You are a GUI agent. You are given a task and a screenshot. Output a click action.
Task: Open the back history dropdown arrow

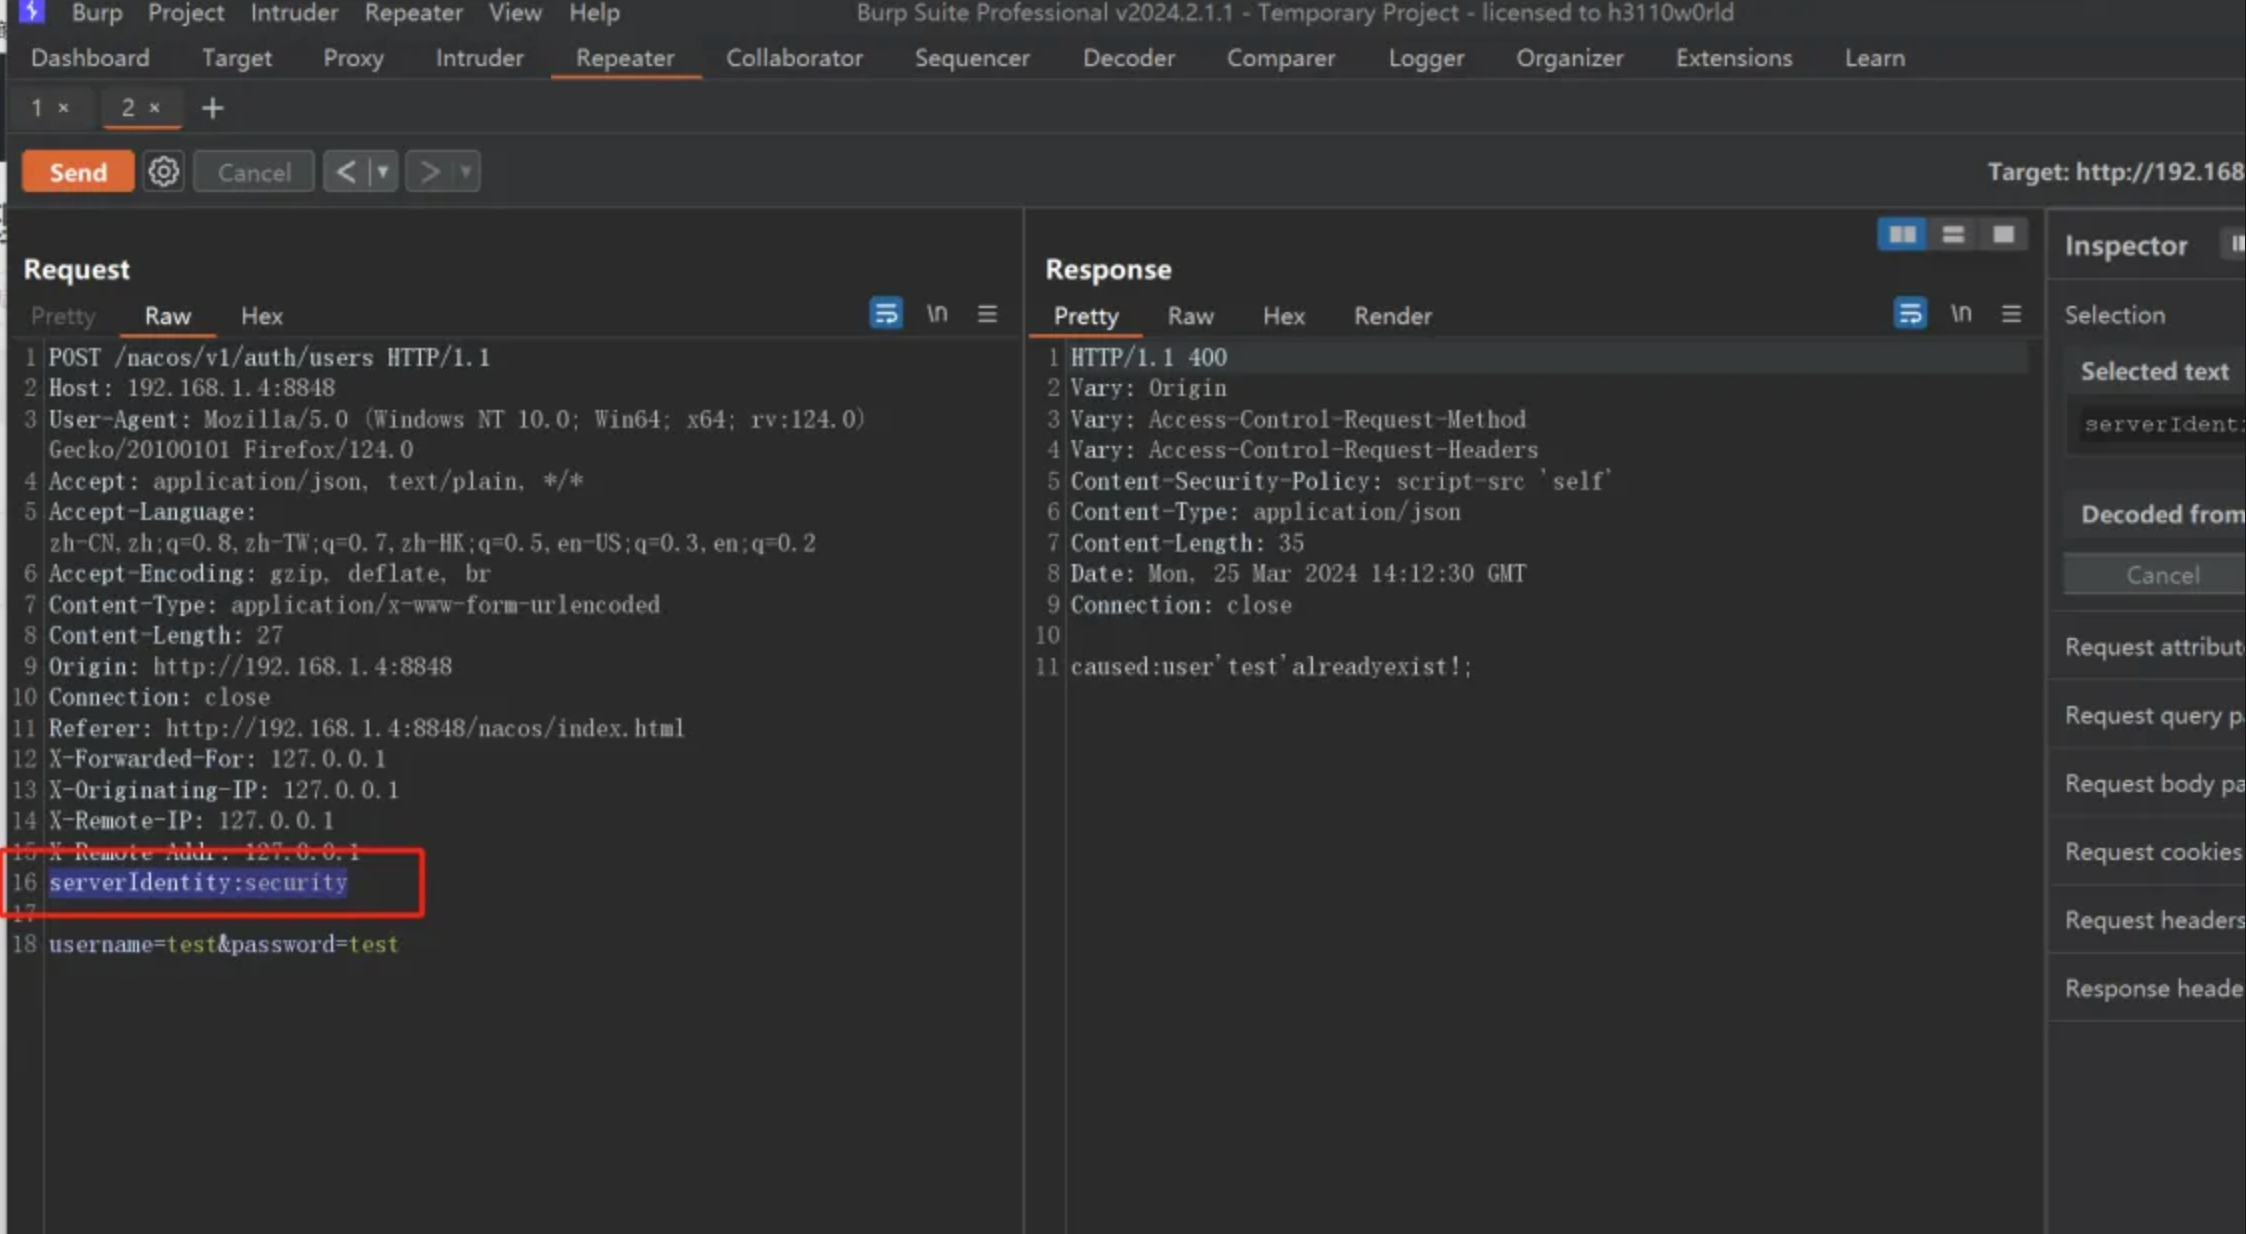point(383,172)
